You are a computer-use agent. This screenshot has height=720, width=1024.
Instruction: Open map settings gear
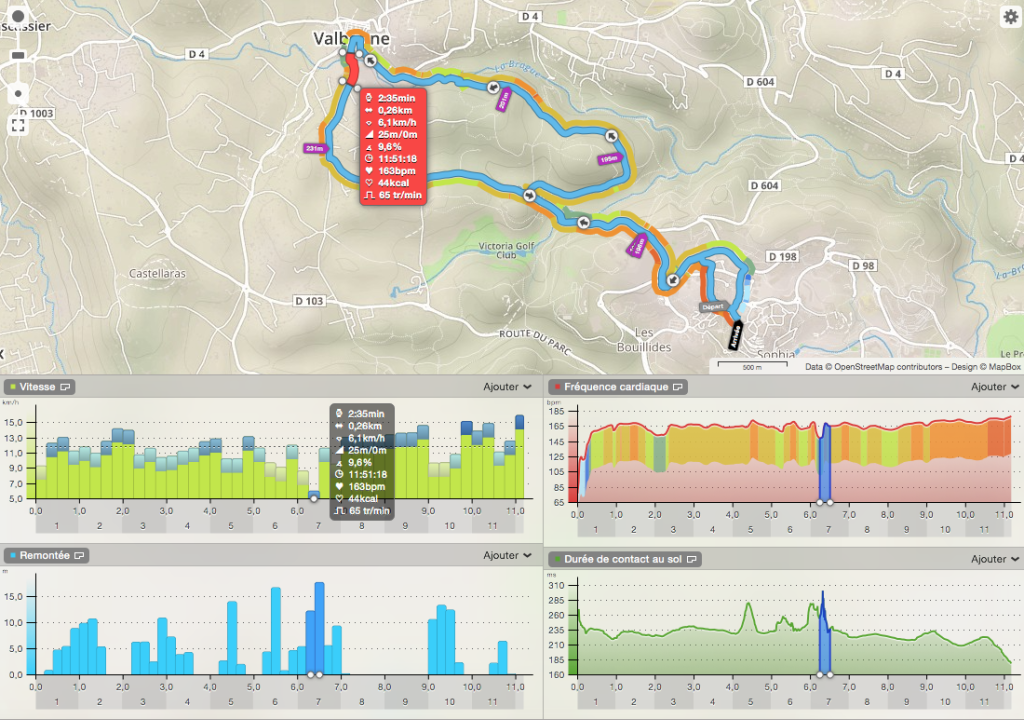coord(1010,15)
